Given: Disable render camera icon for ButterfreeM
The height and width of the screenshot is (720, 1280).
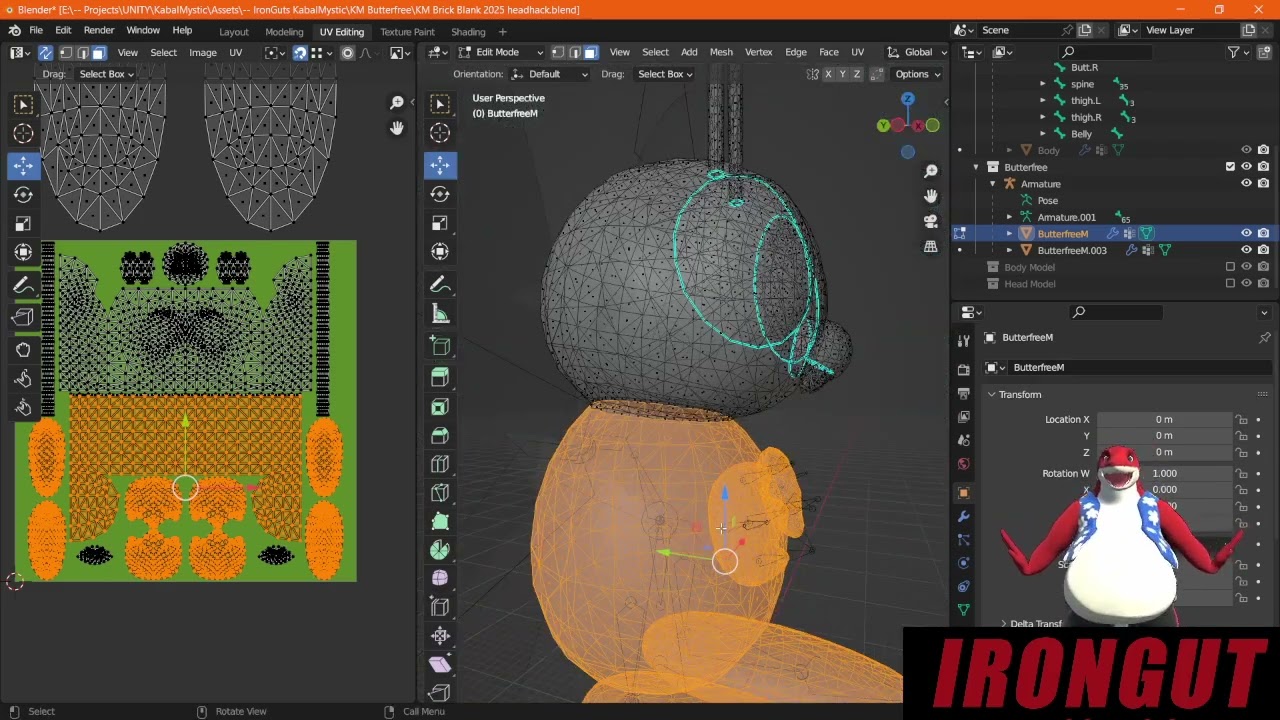Looking at the screenshot, I should click(x=1263, y=233).
